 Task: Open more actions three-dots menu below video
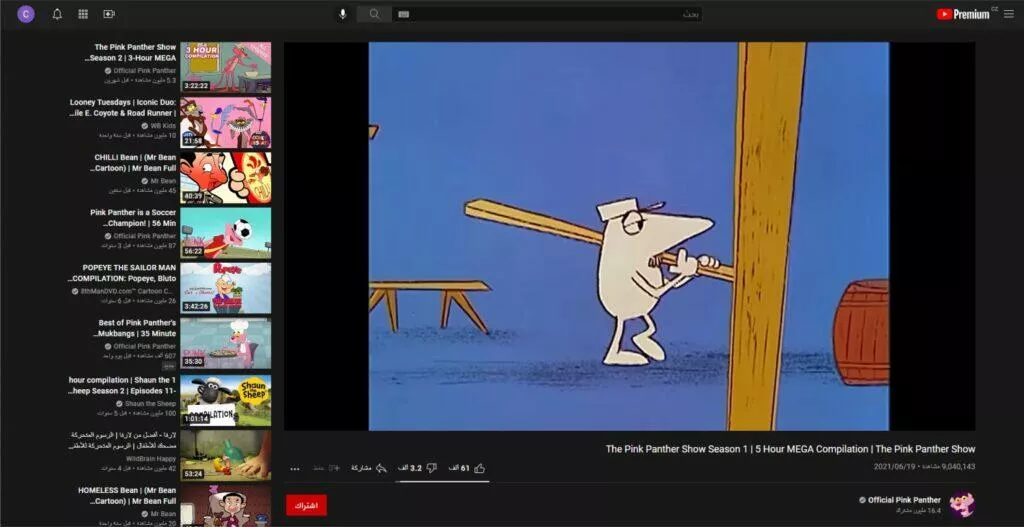295,468
